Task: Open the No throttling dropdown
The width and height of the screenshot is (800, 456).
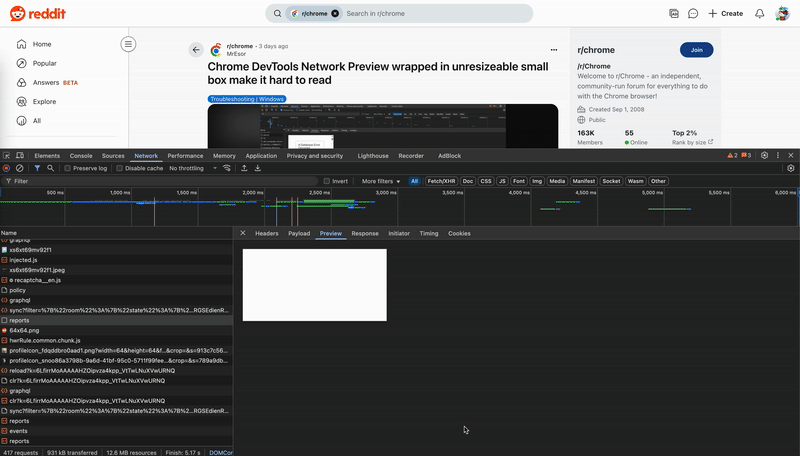Action: tap(193, 168)
